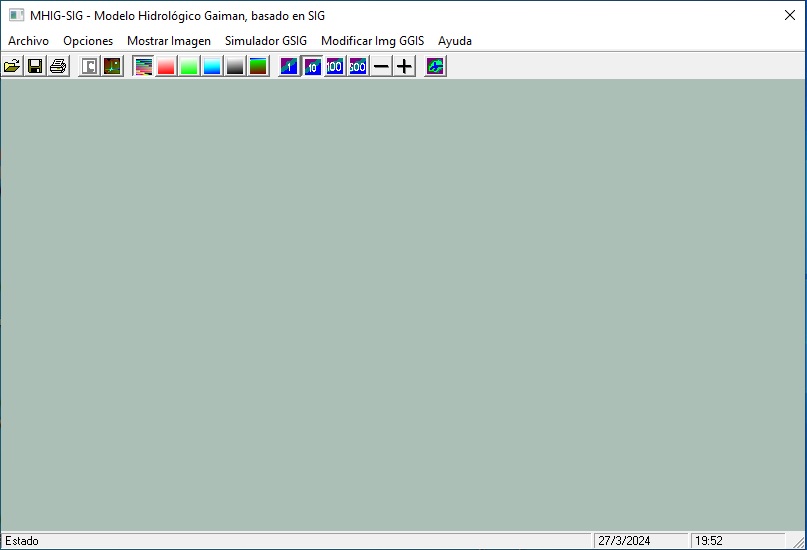Screen dimensions: 807x550
Task: Select the green-to-brown gradient palette icon
Action: click(258, 66)
